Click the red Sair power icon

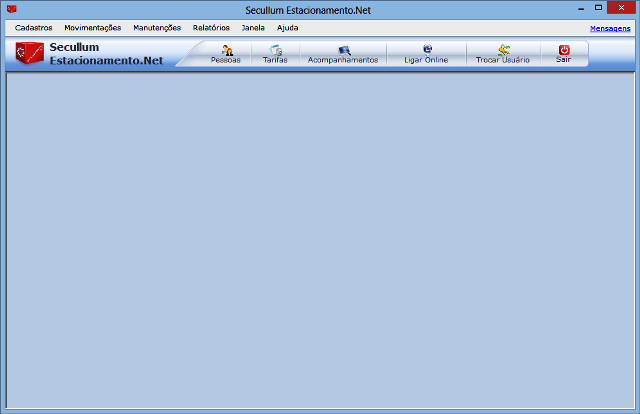[564, 50]
